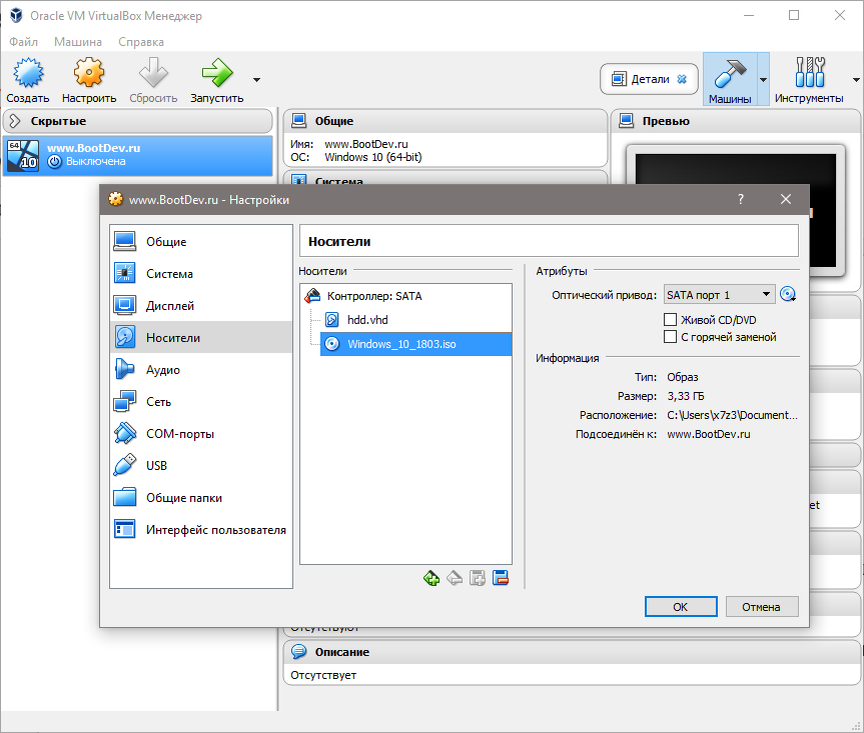
Task: Open the SATA порт 1 dropdown
Action: (x=719, y=295)
